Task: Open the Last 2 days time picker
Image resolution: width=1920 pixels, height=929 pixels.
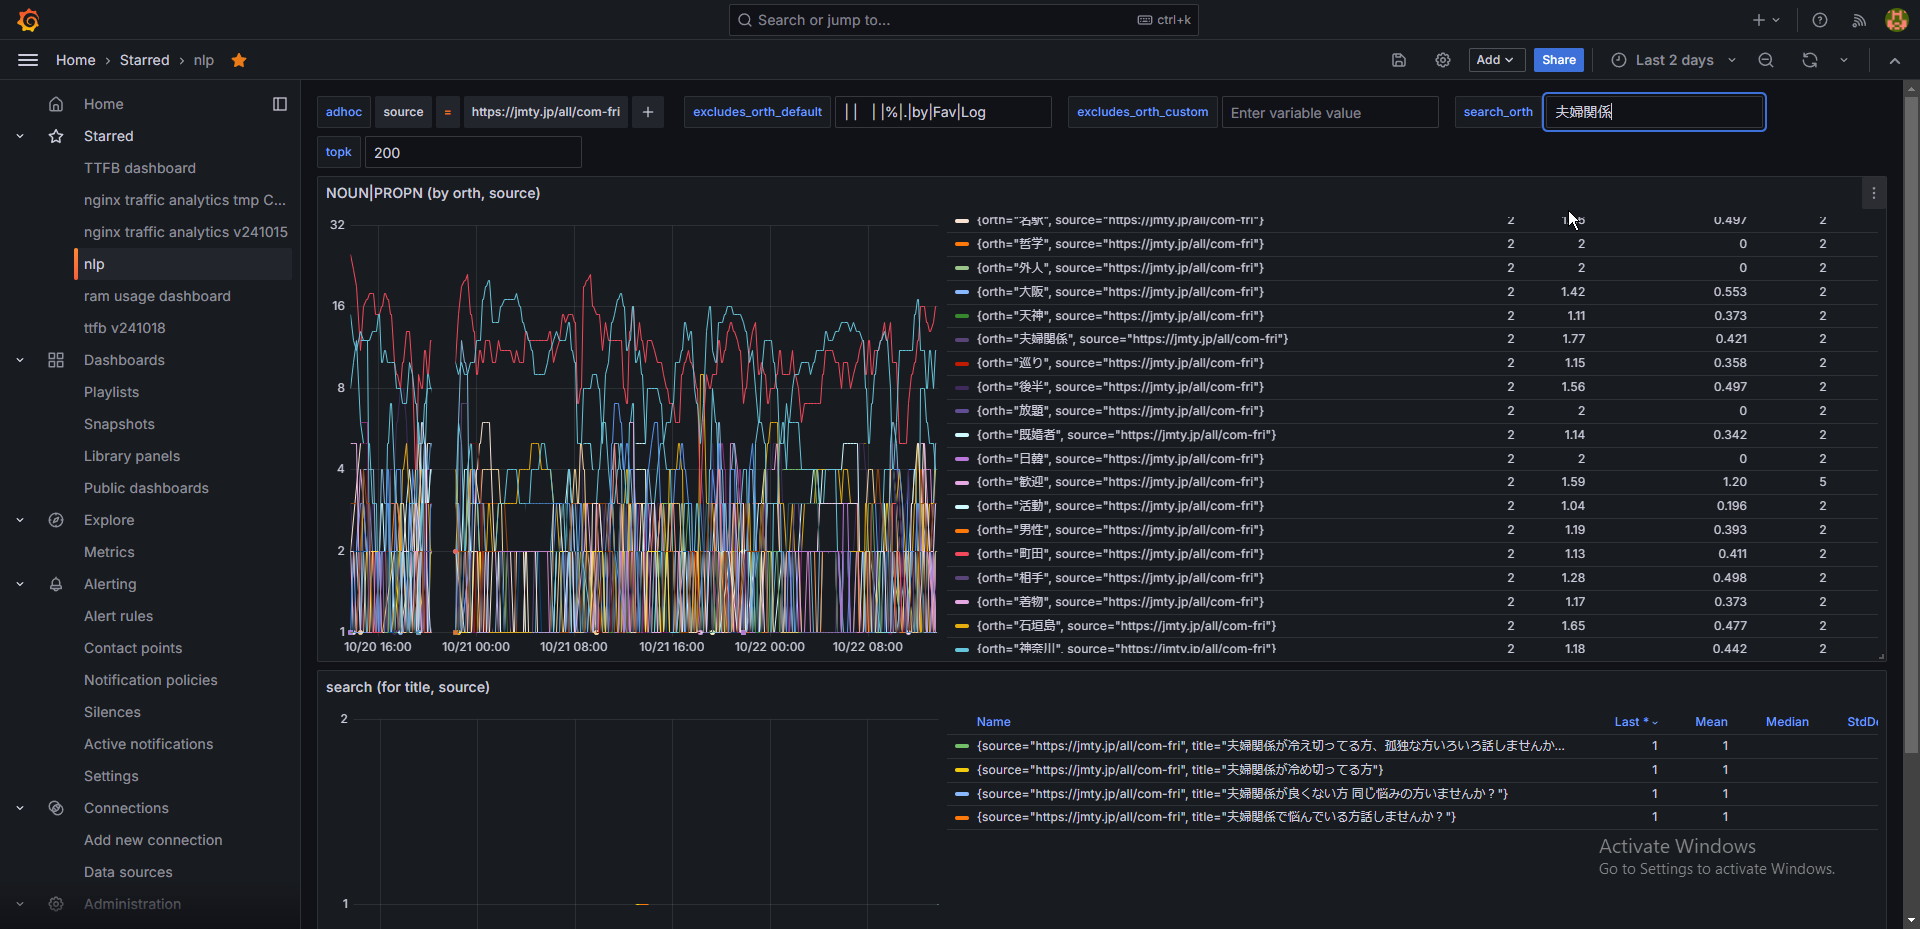Action: point(1673,60)
